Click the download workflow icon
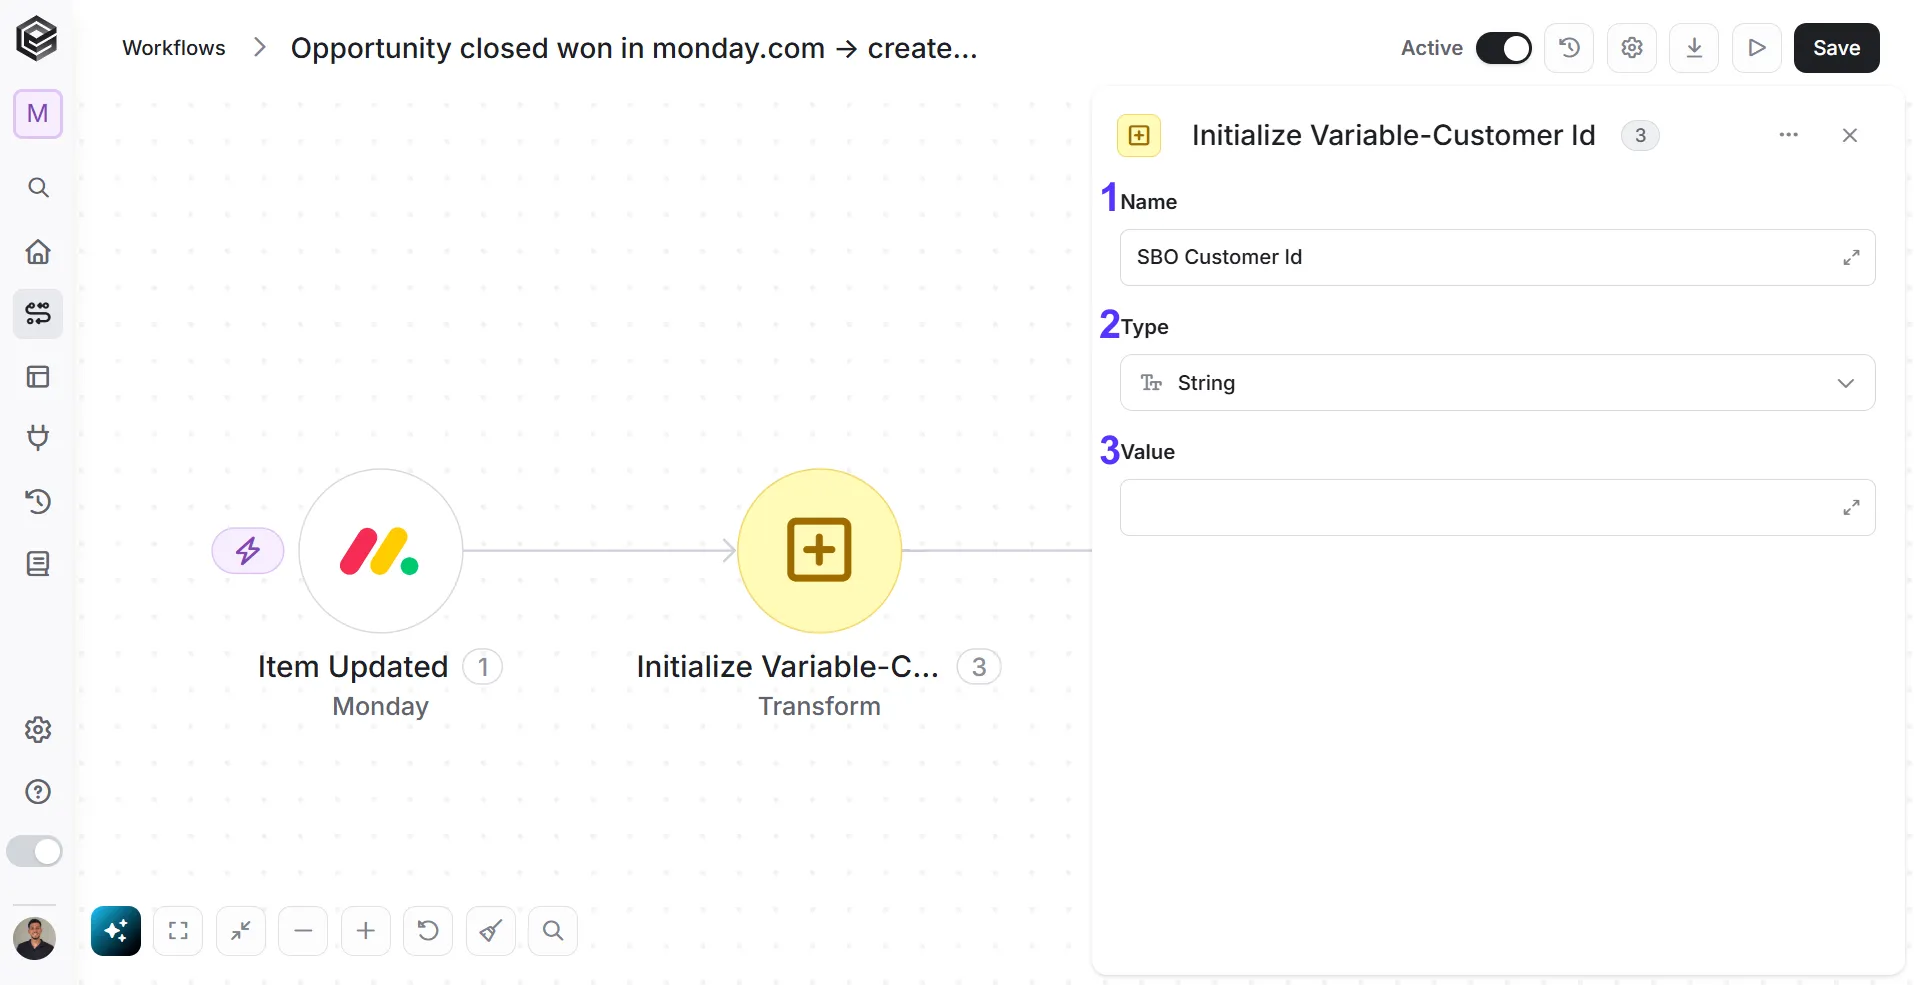This screenshot has width=1914, height=985. pos(1695,48)
